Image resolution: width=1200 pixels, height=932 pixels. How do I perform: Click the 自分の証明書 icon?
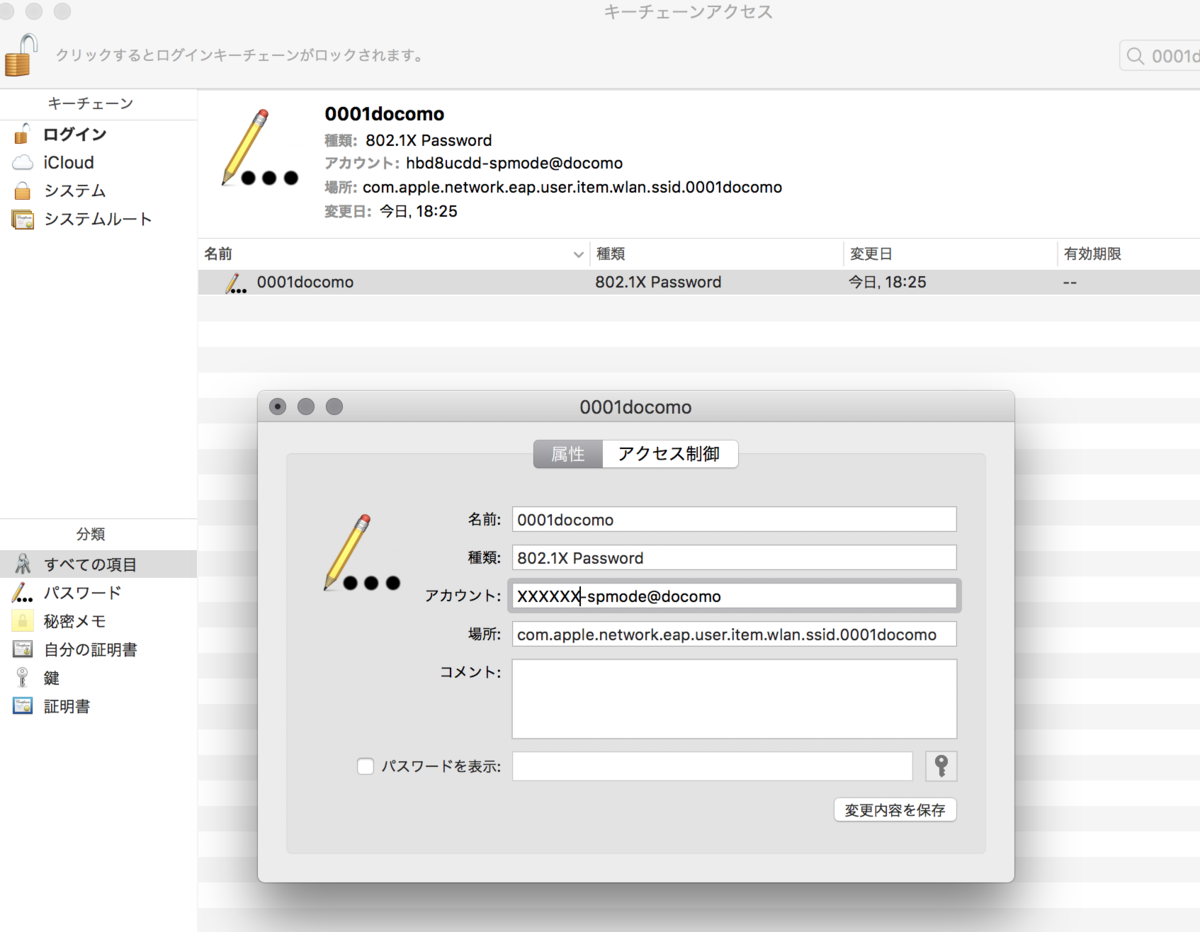[x=22, y=649]
